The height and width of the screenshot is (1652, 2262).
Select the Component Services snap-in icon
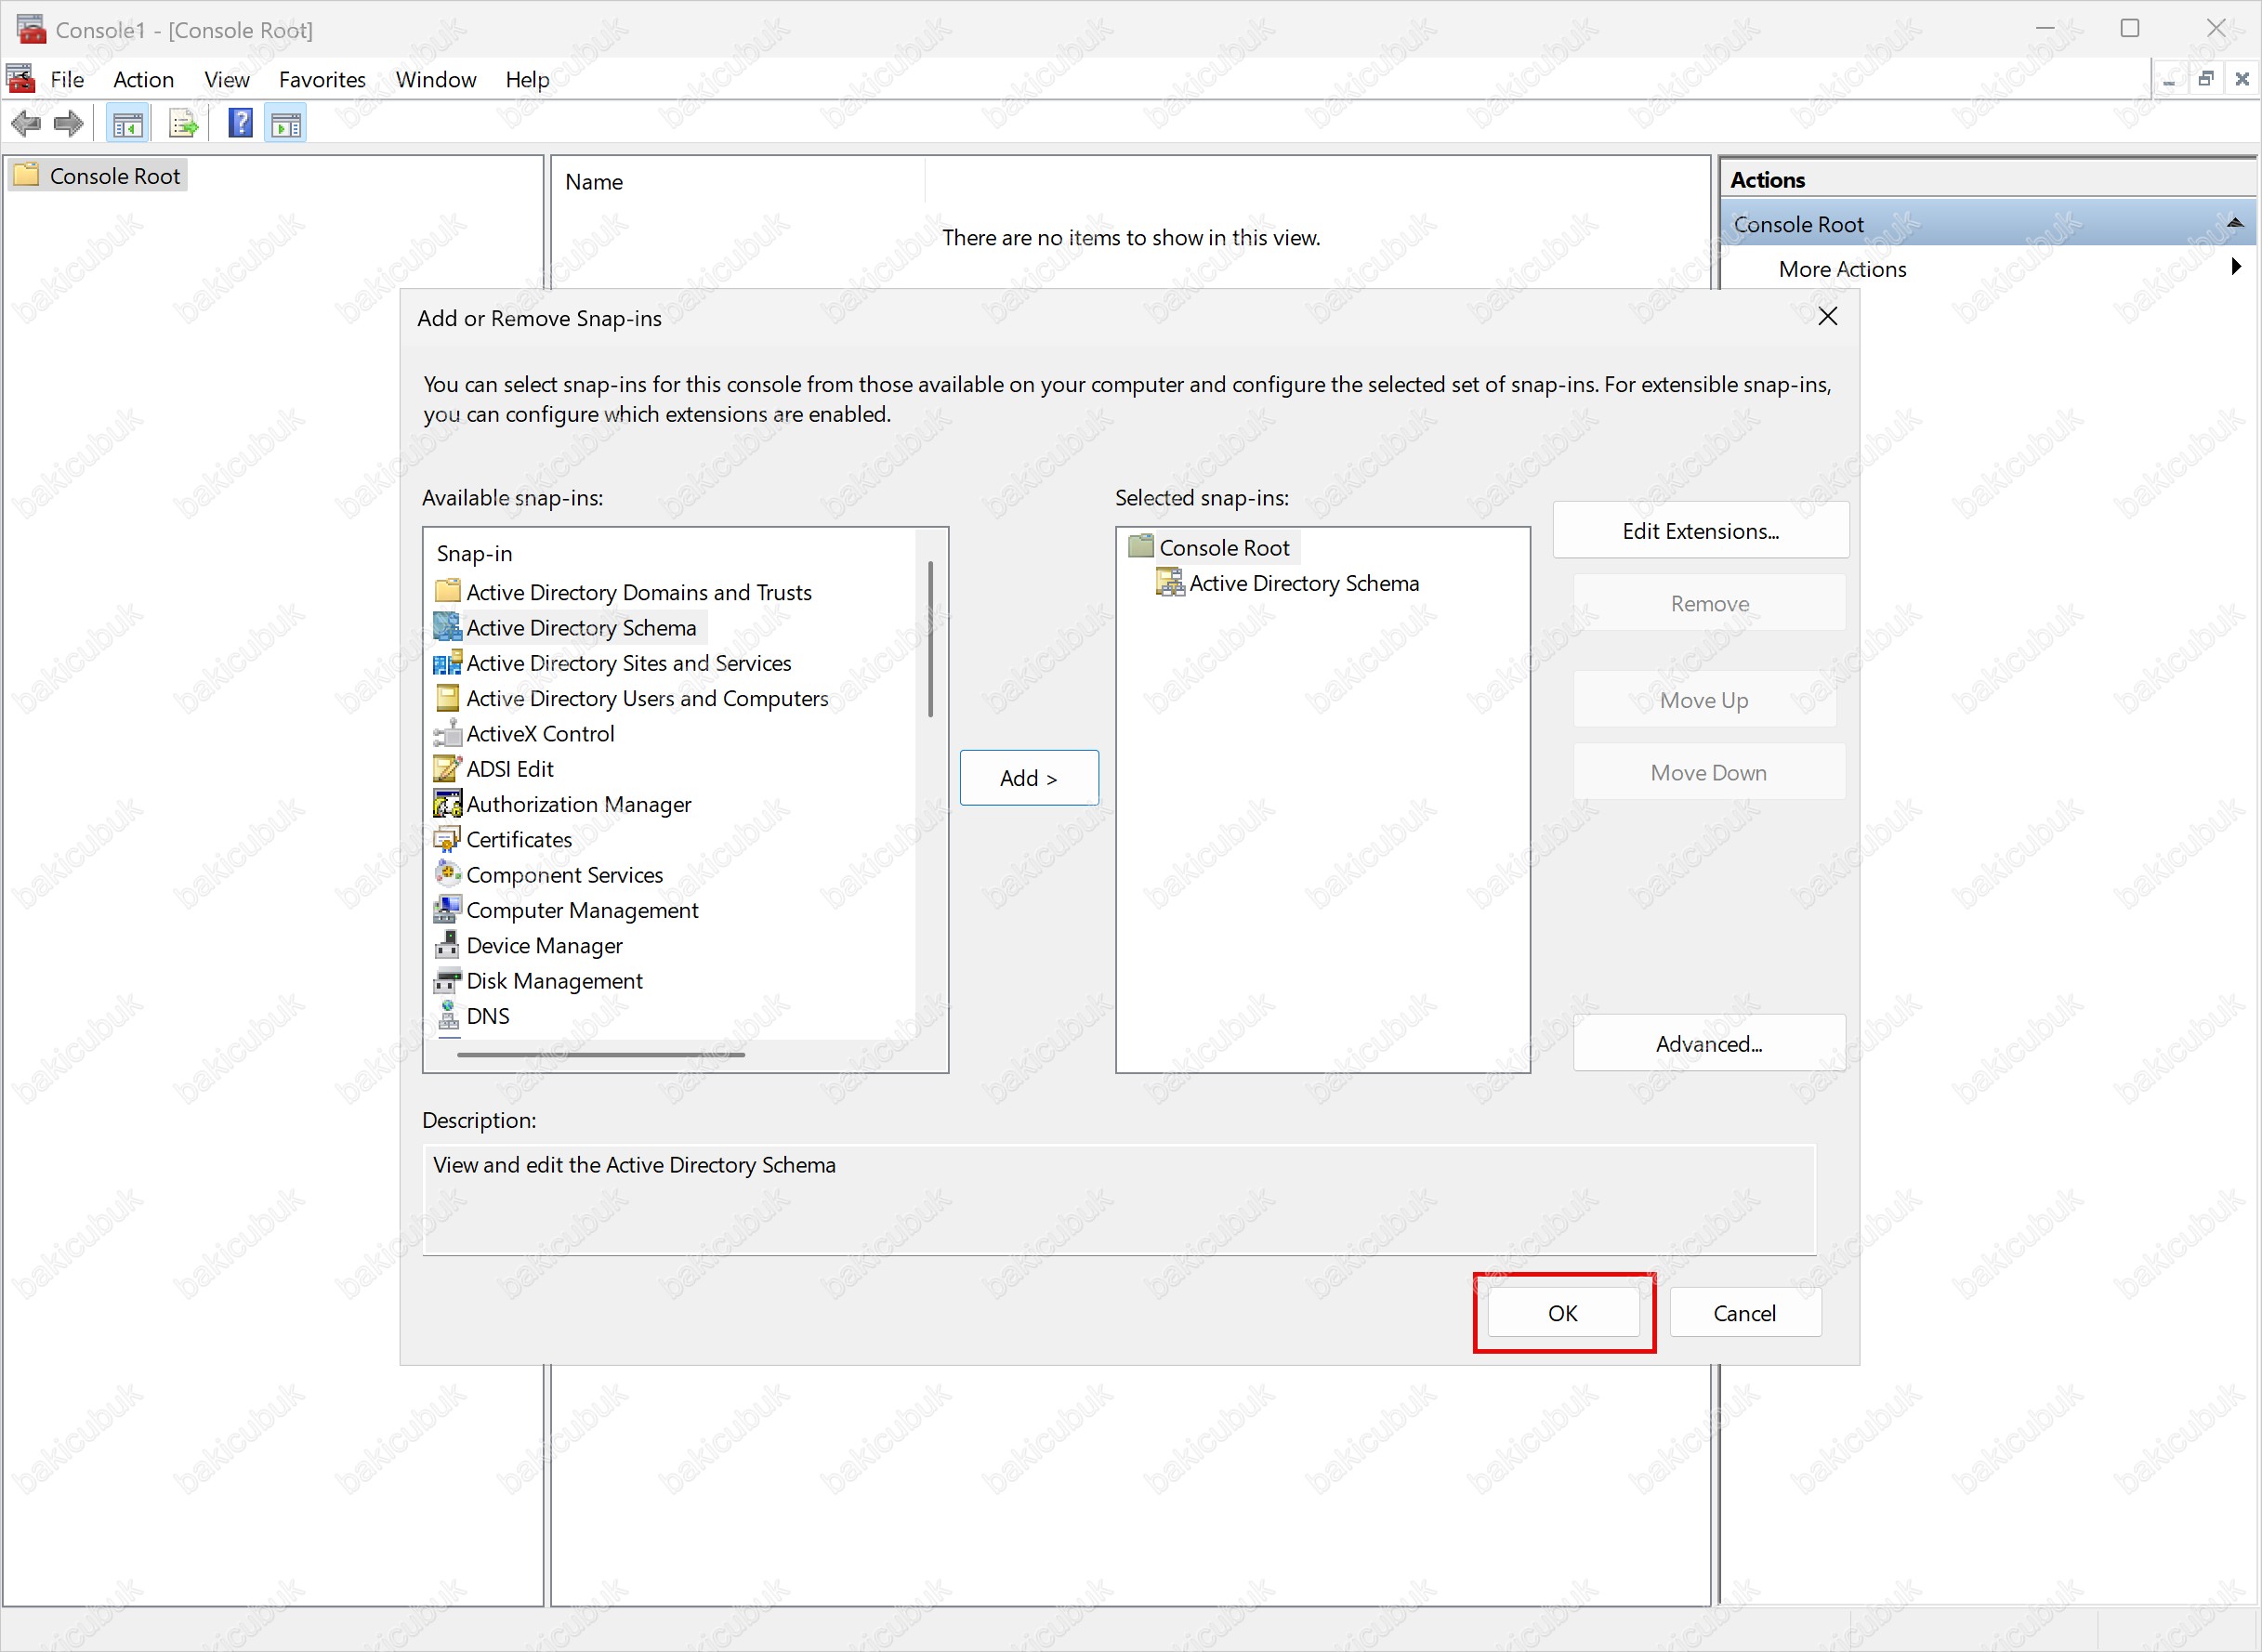[448, 874]
